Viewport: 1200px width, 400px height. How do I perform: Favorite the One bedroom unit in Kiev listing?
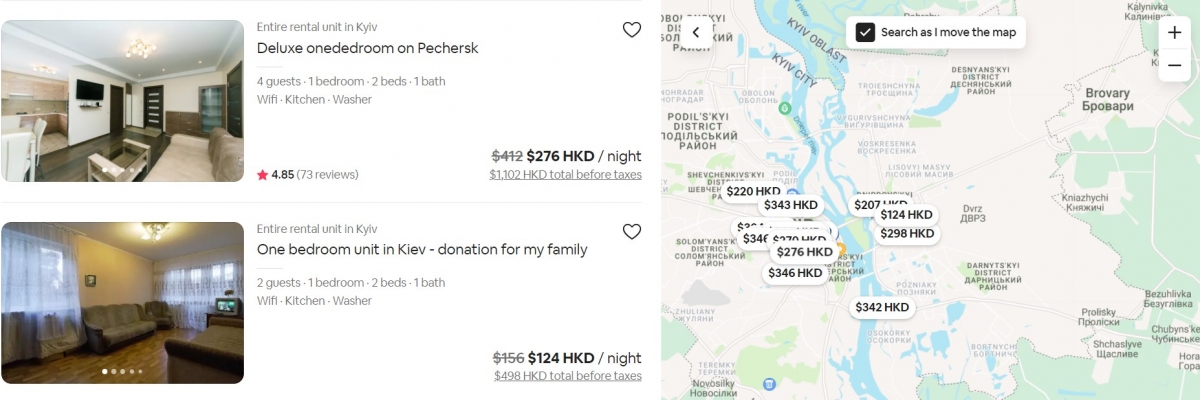[x=632, y=232]
